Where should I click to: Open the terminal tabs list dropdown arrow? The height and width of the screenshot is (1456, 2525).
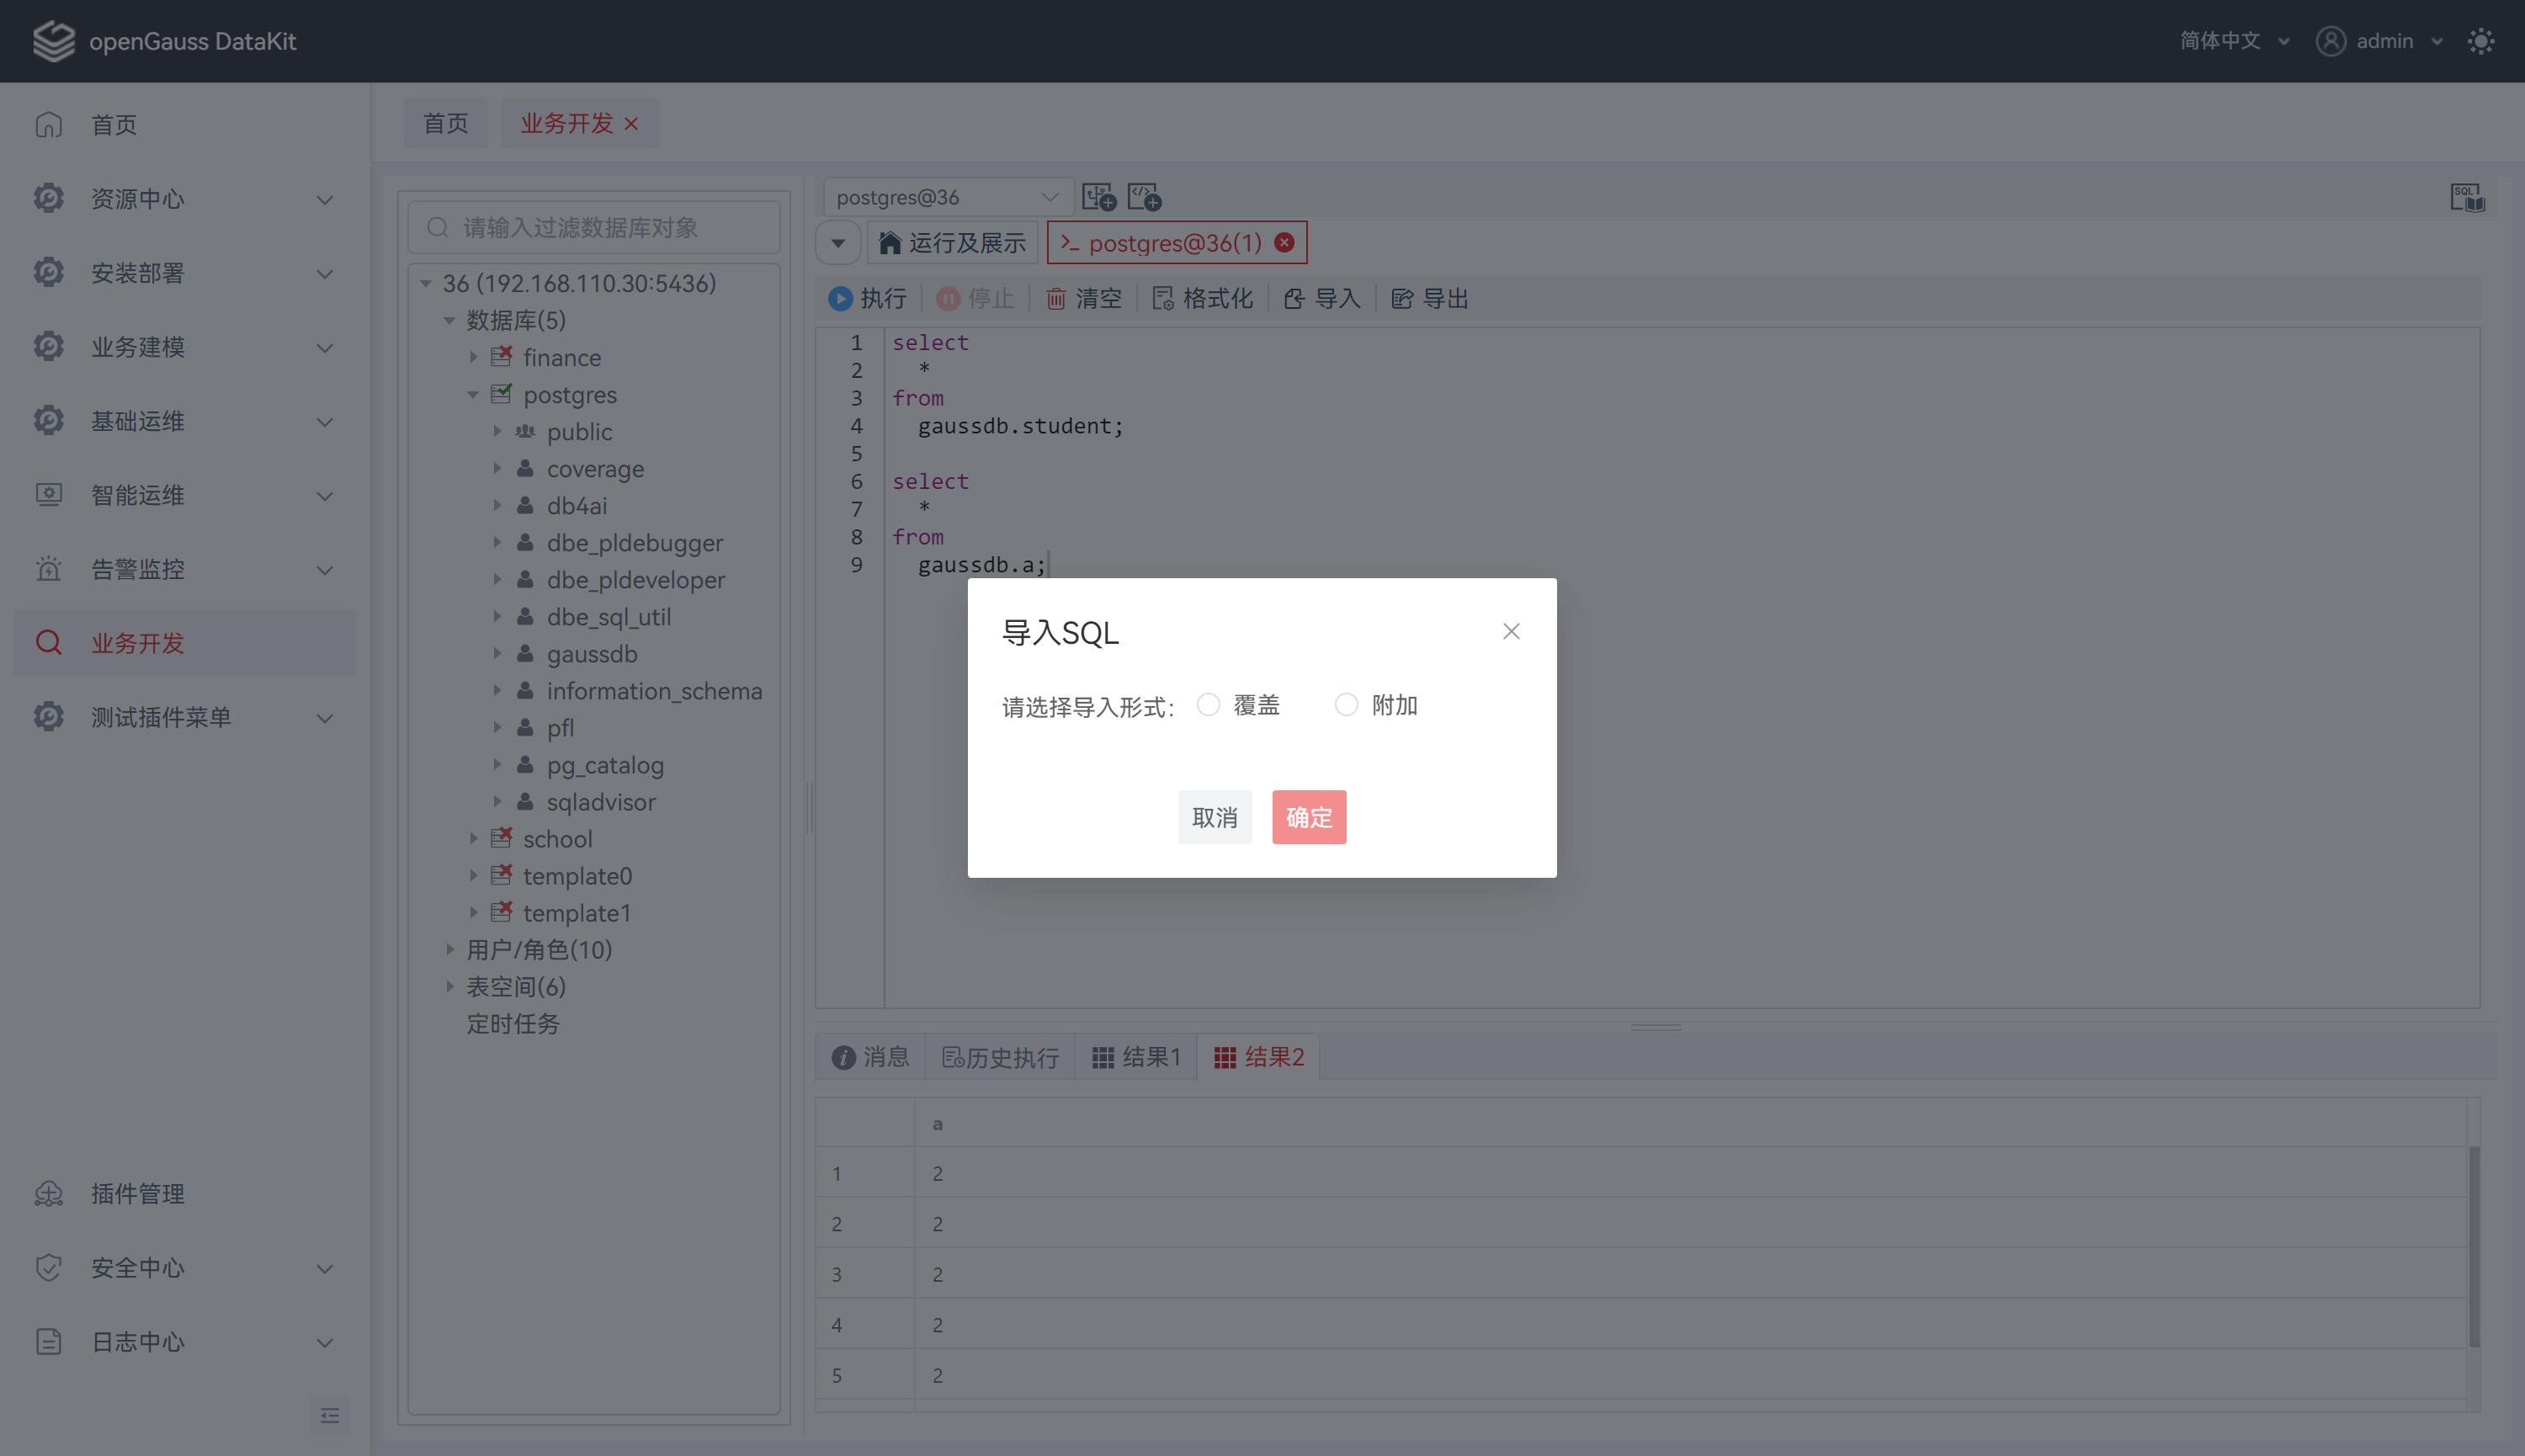pos(838,243)
